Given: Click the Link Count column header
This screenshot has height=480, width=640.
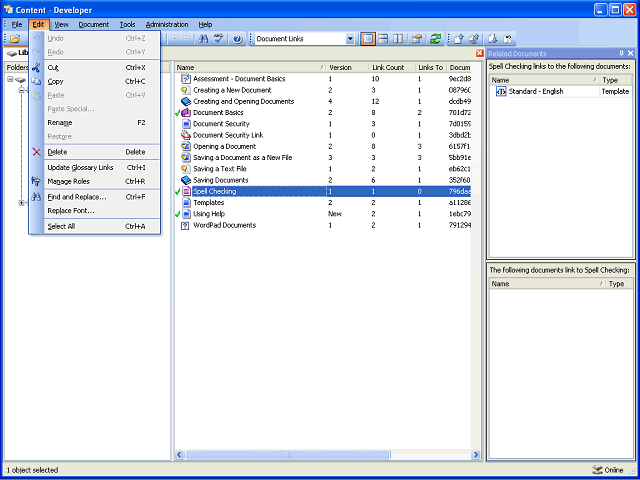Looking at the screenshot, I should [x=393, y=67].
